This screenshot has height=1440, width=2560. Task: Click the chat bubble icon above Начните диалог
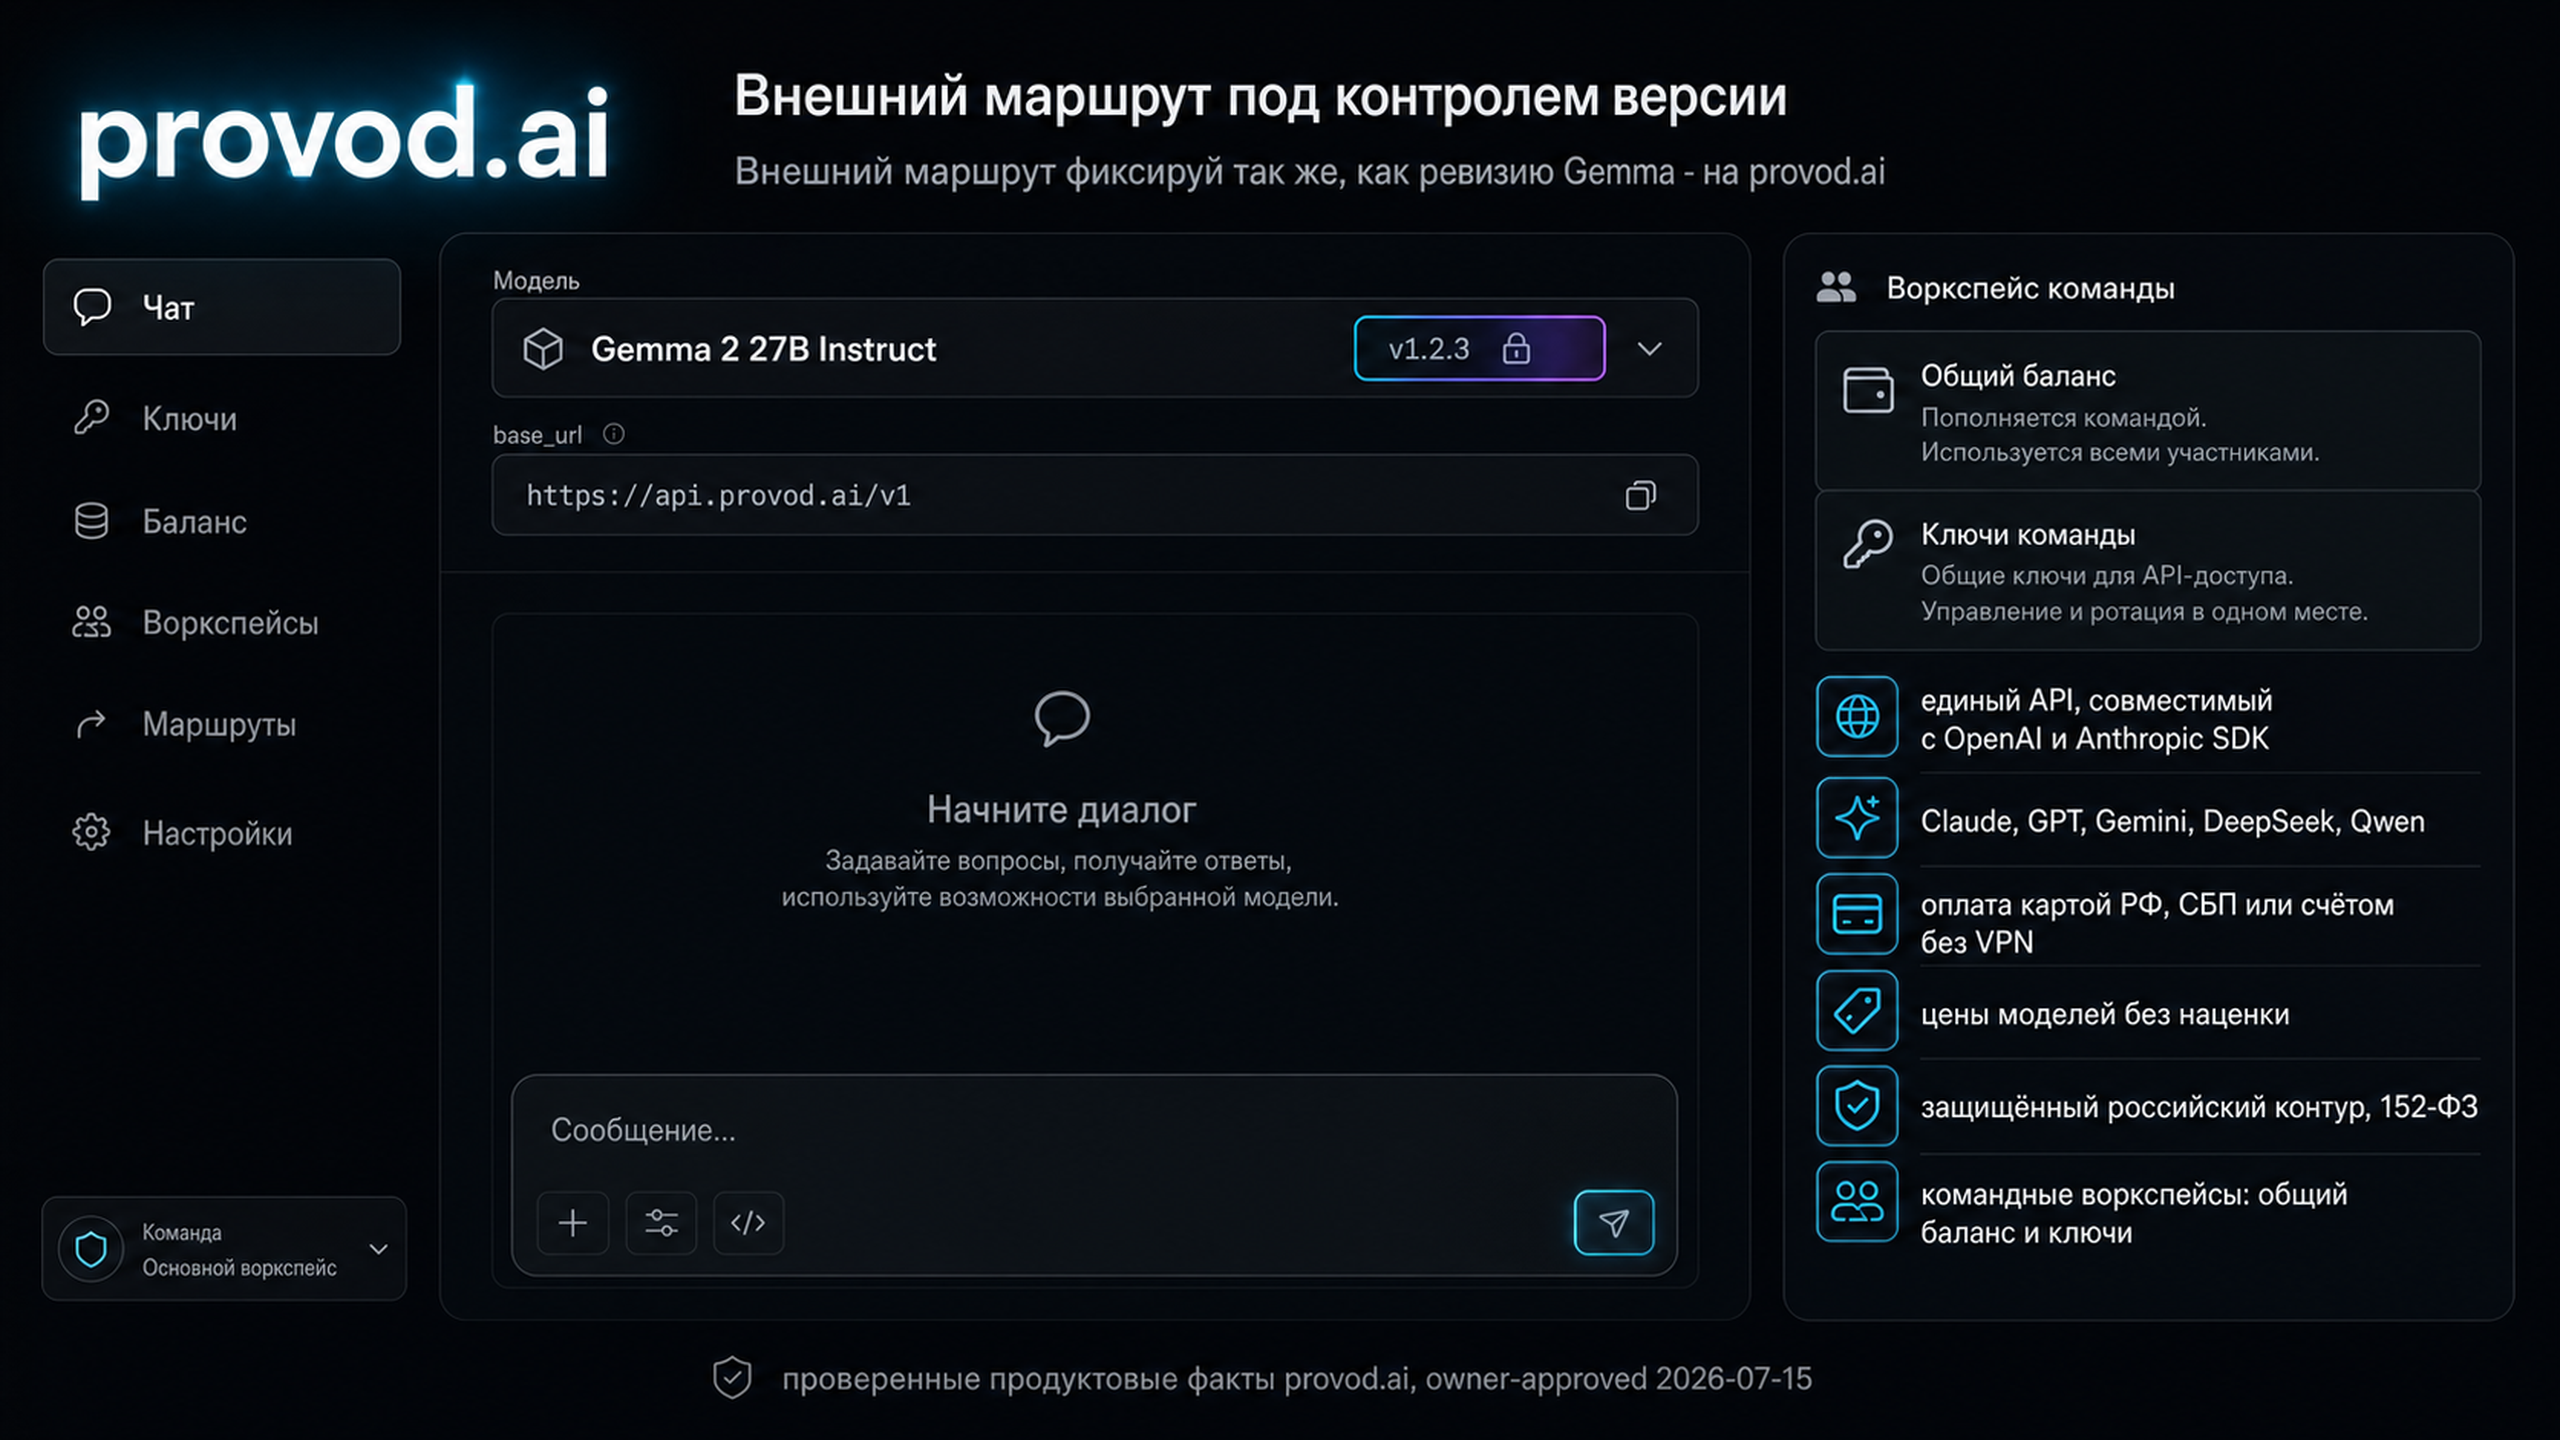pyautogui.click(x=1061, y=718)
